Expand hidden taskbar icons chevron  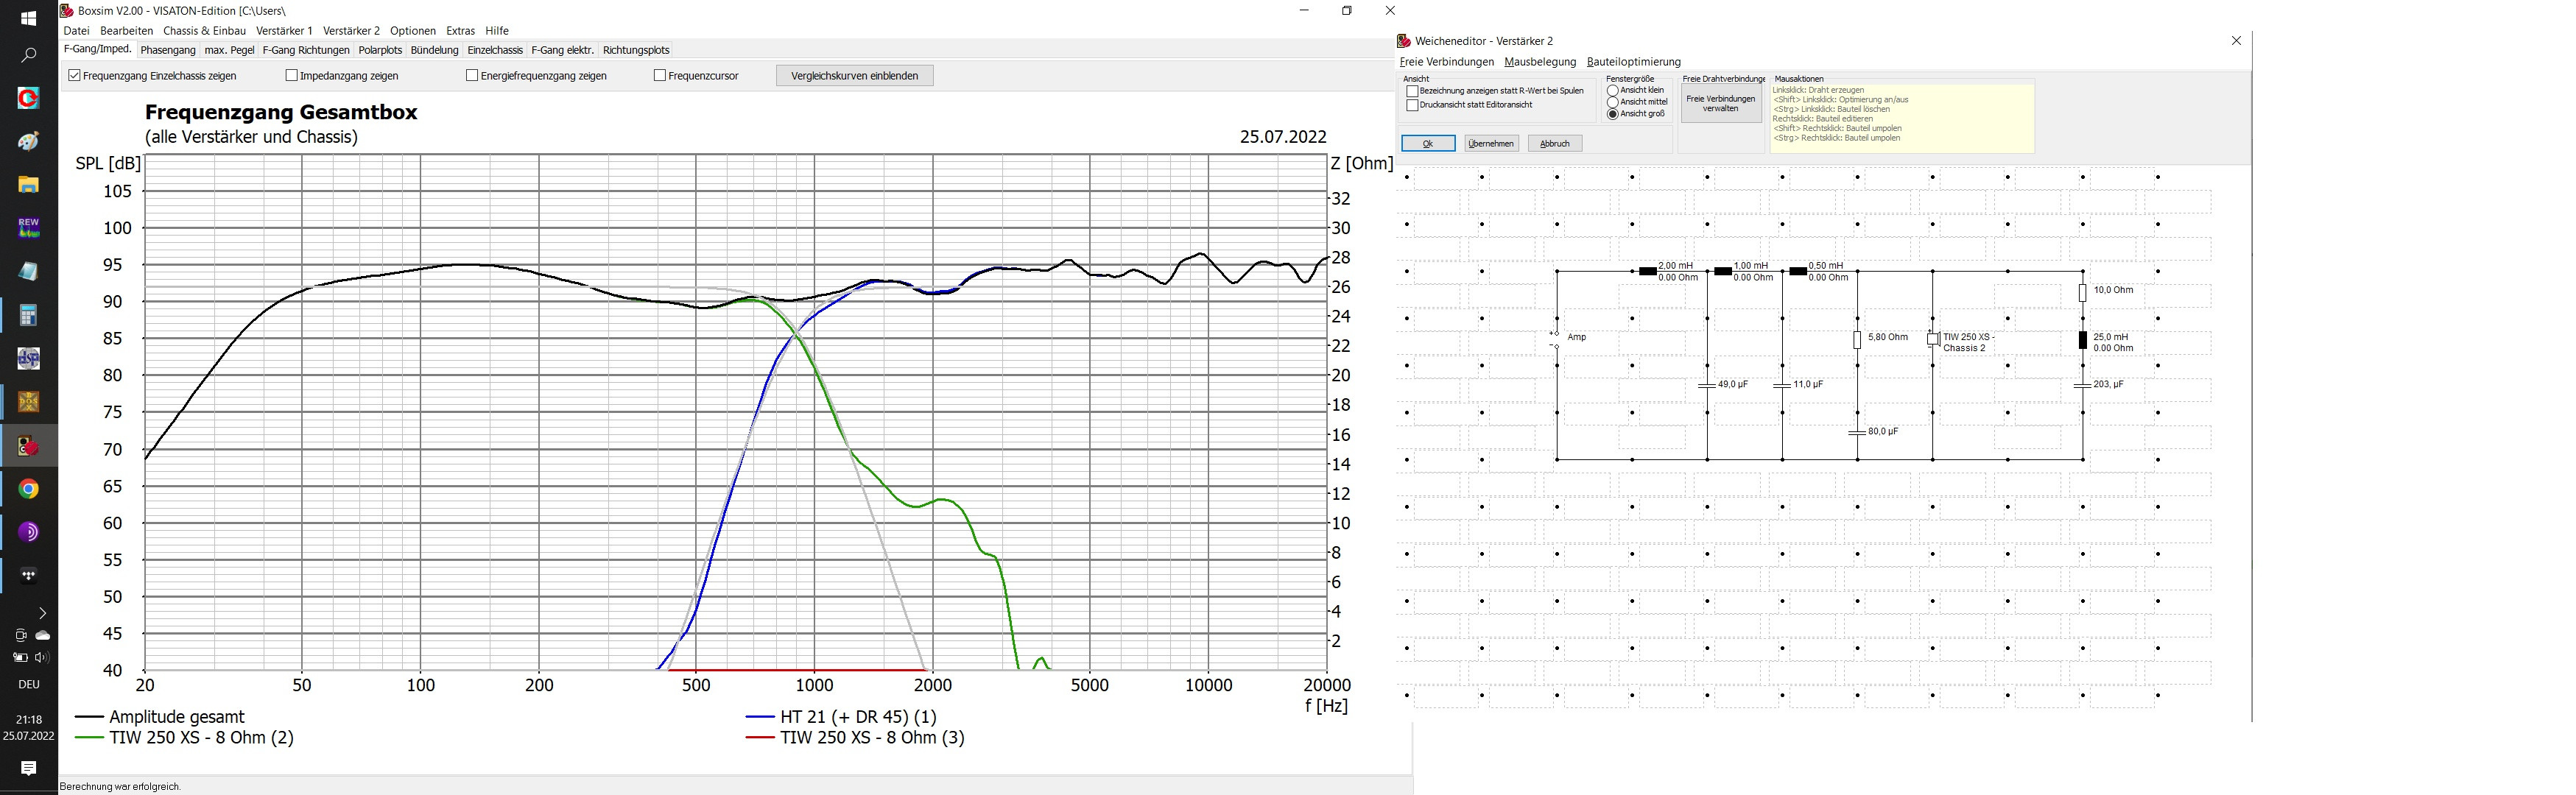point(42,612)
